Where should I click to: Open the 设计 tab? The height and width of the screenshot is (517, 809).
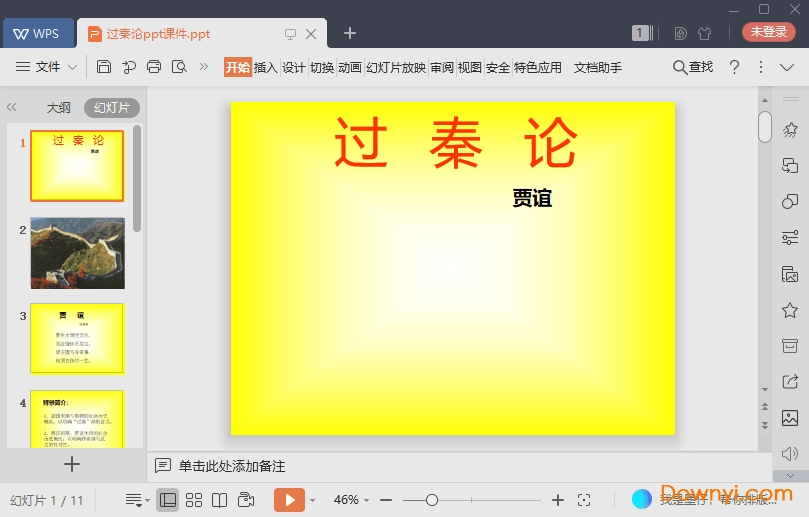tap(294, 67)
